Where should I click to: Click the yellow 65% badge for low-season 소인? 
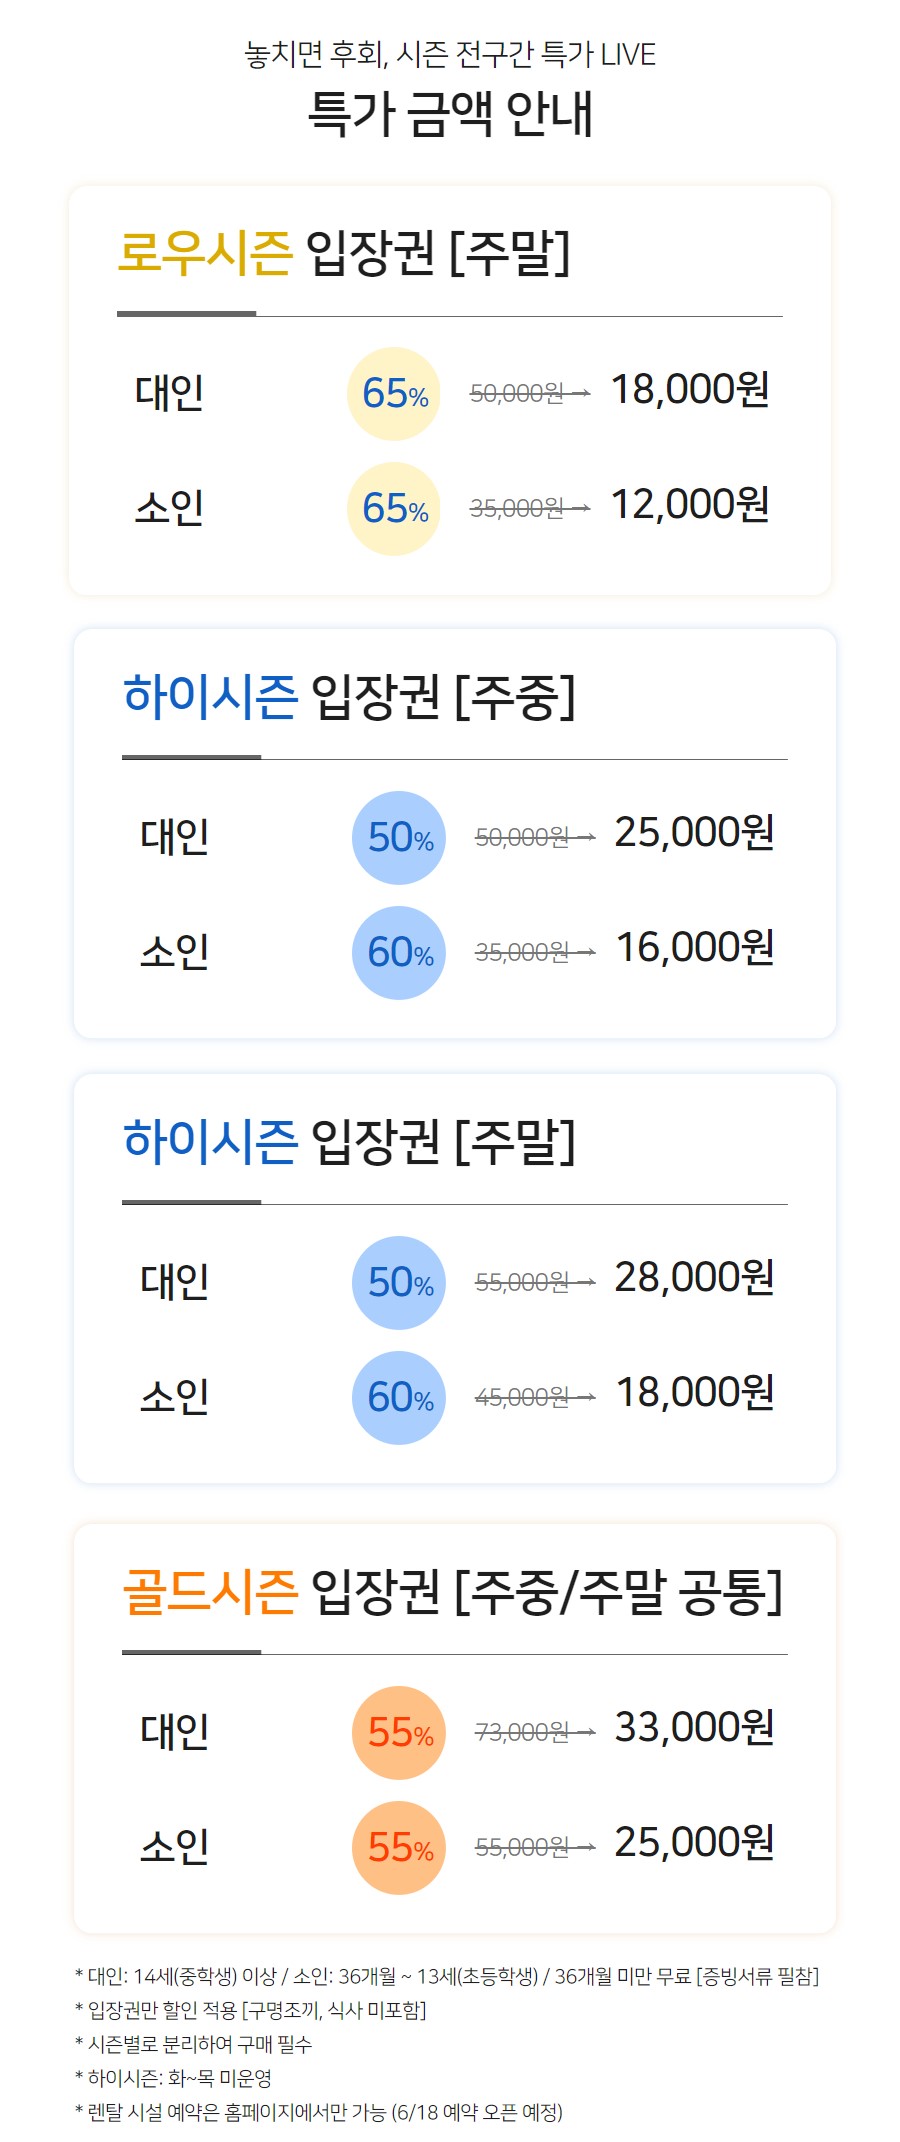click(394, 509)
